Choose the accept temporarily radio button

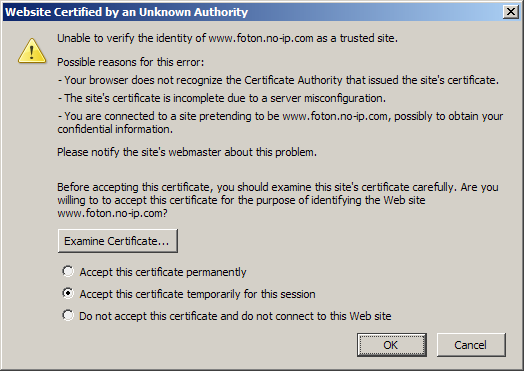click(x=68, y=293)
